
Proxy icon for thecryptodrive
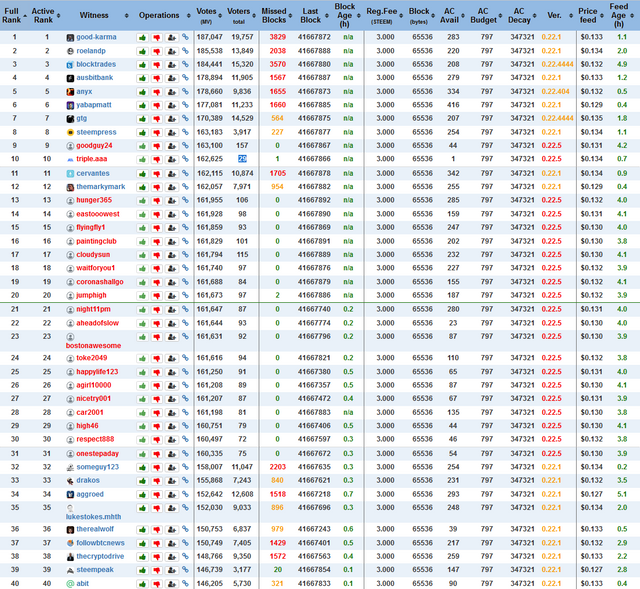pos(172,557)
